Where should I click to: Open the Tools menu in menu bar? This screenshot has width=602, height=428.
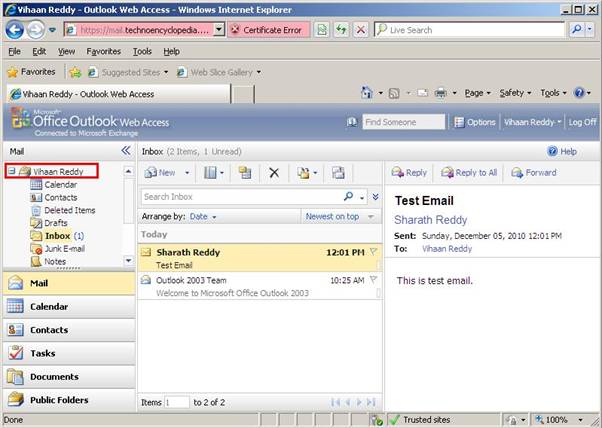click(142, 51)
